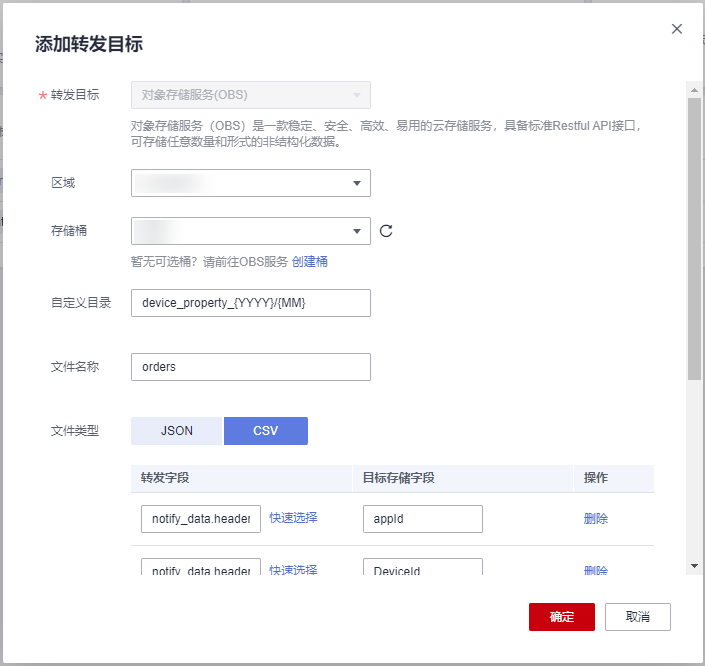Click 快速选择 in the DeviceId row

293,569
